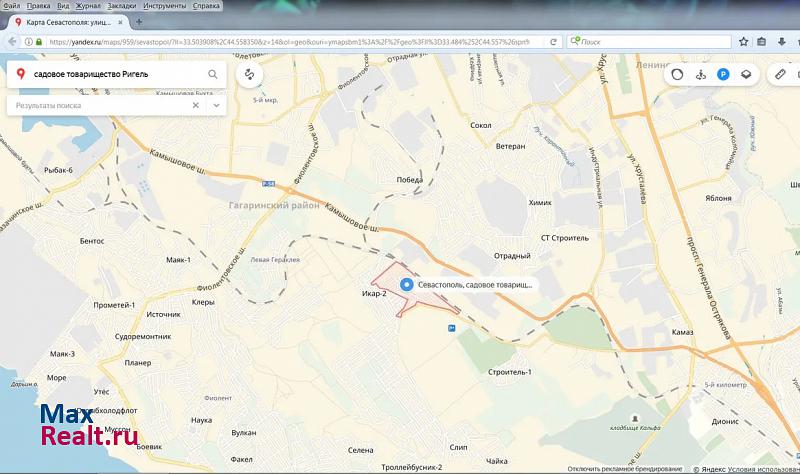Click the gas station icon on the map
The image size is (800, 474).
coord(453,327)
